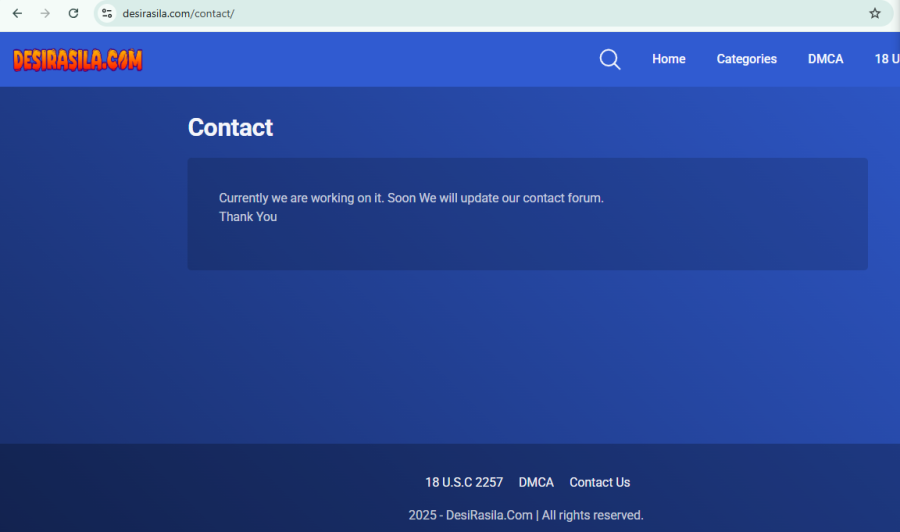Bookmark this page with the star icon

(874, 13)
